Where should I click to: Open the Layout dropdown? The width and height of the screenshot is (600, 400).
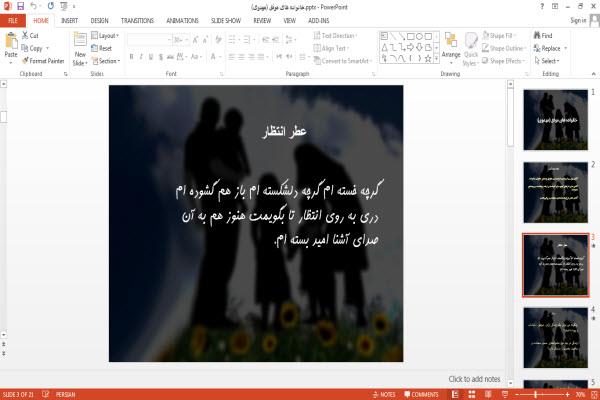point(105,36)
